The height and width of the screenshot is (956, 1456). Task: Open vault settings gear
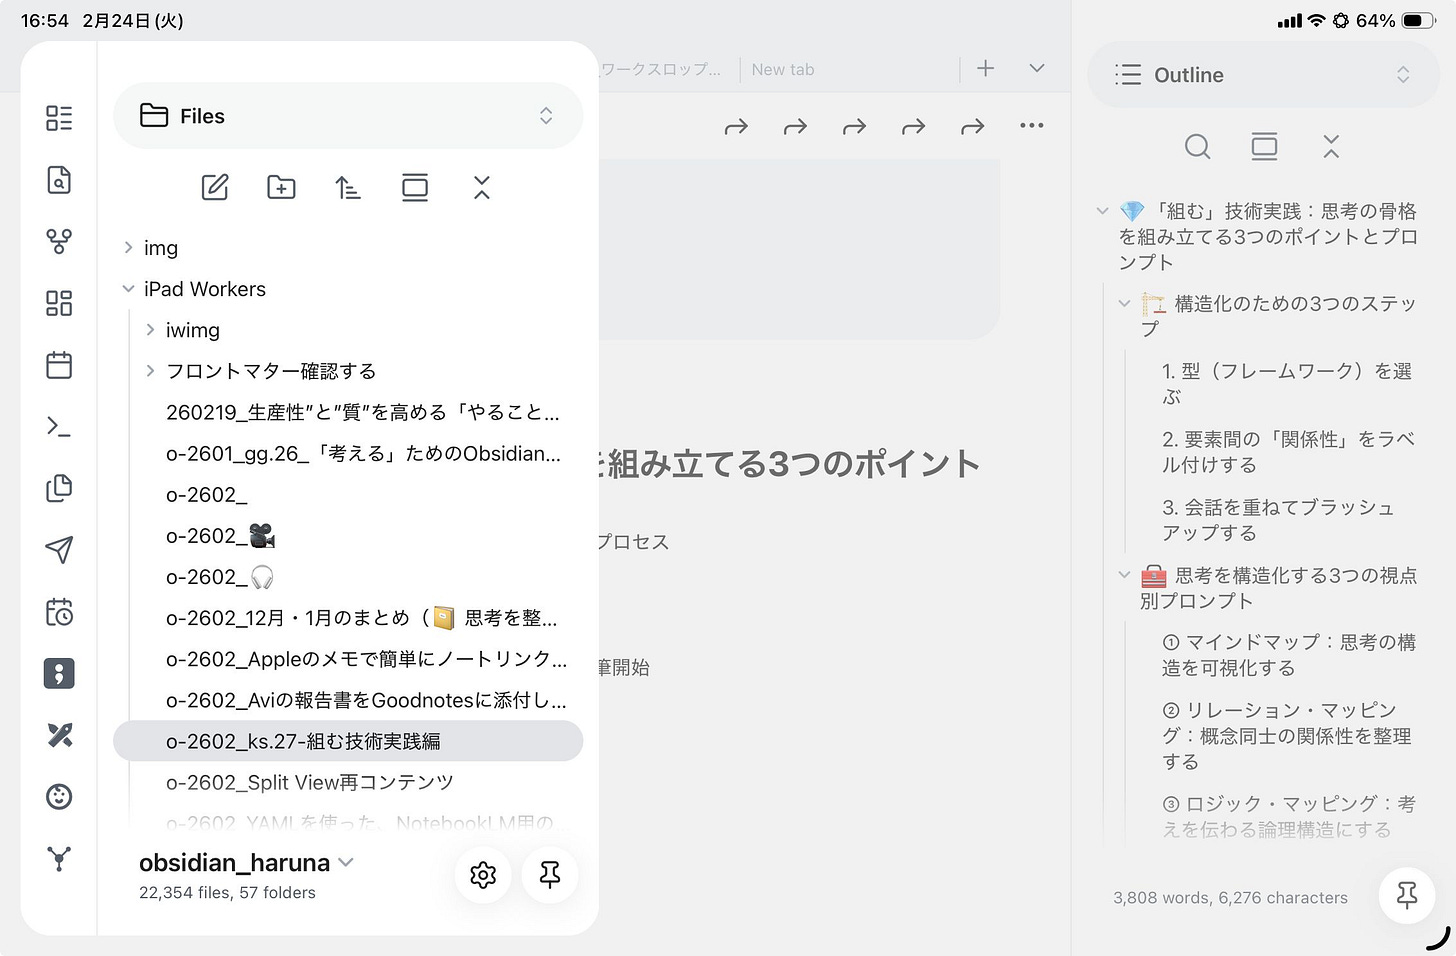coord(483,875)
